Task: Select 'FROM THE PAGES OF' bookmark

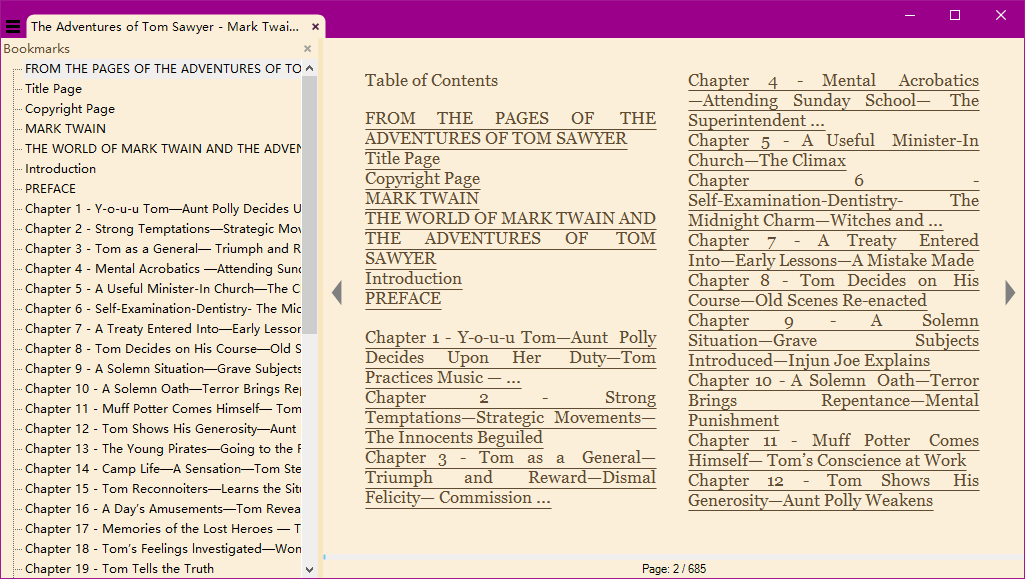Action: tap(163, 69)
